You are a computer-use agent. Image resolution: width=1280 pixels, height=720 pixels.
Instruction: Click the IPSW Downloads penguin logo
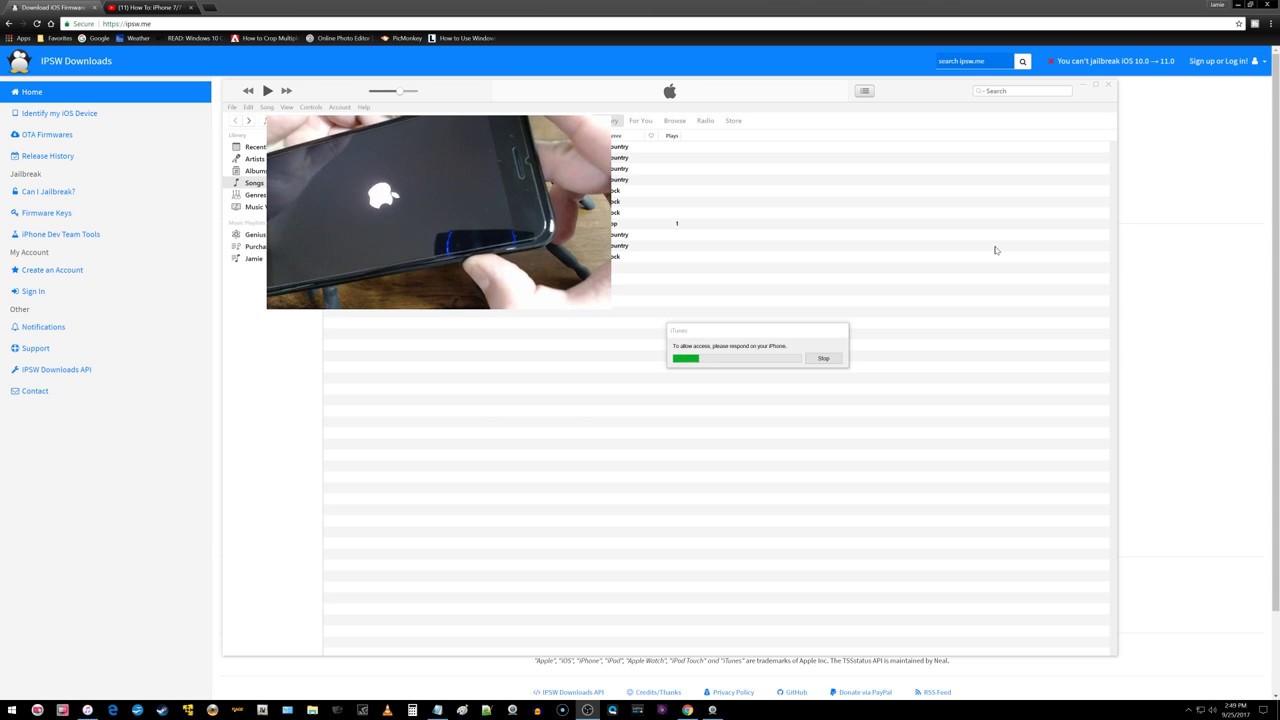[x=19, y=61]
